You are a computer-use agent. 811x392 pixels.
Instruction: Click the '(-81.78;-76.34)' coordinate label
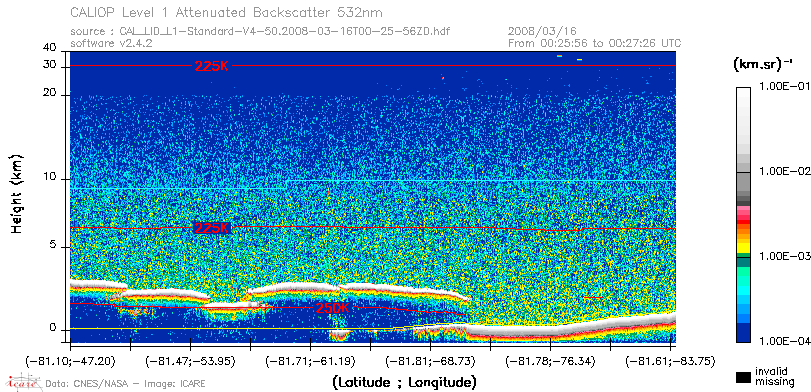pos(550,361)
